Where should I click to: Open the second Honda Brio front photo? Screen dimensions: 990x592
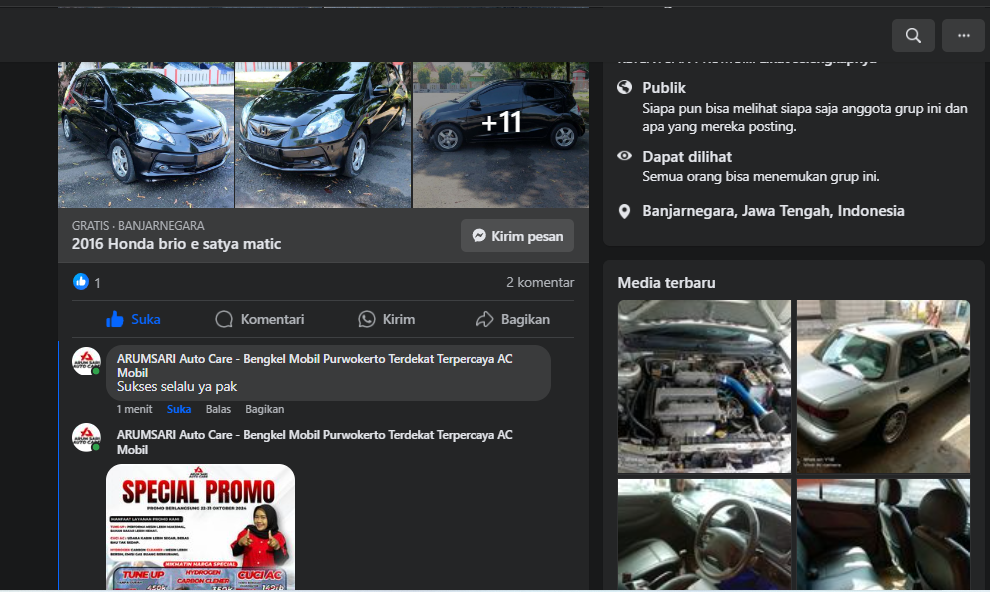click(x=323, y=134)
